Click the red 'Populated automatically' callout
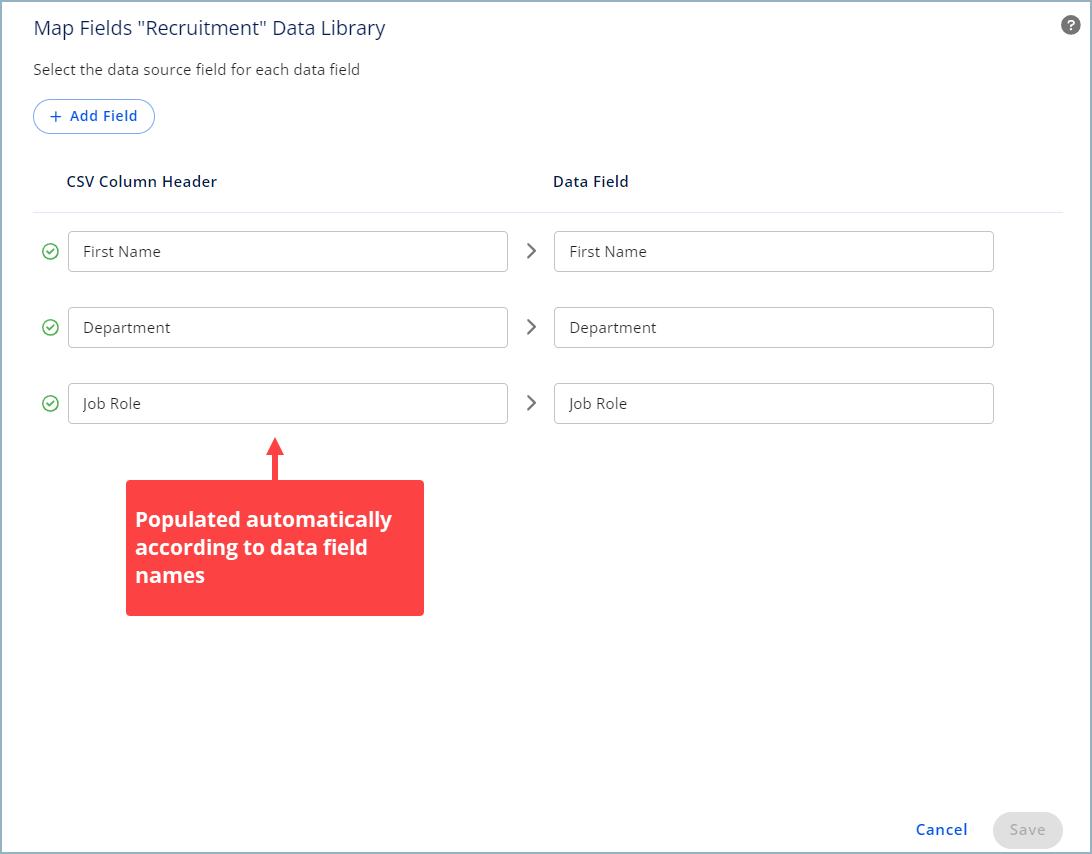The height and width of the screenshot is (854, 1092). click(x=274, y=548)
